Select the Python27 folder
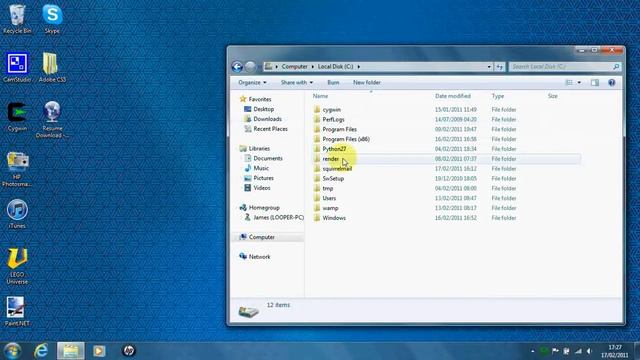The width and height of the screenshot is (640, 360). pyautogui.click(x=334, y=149)
